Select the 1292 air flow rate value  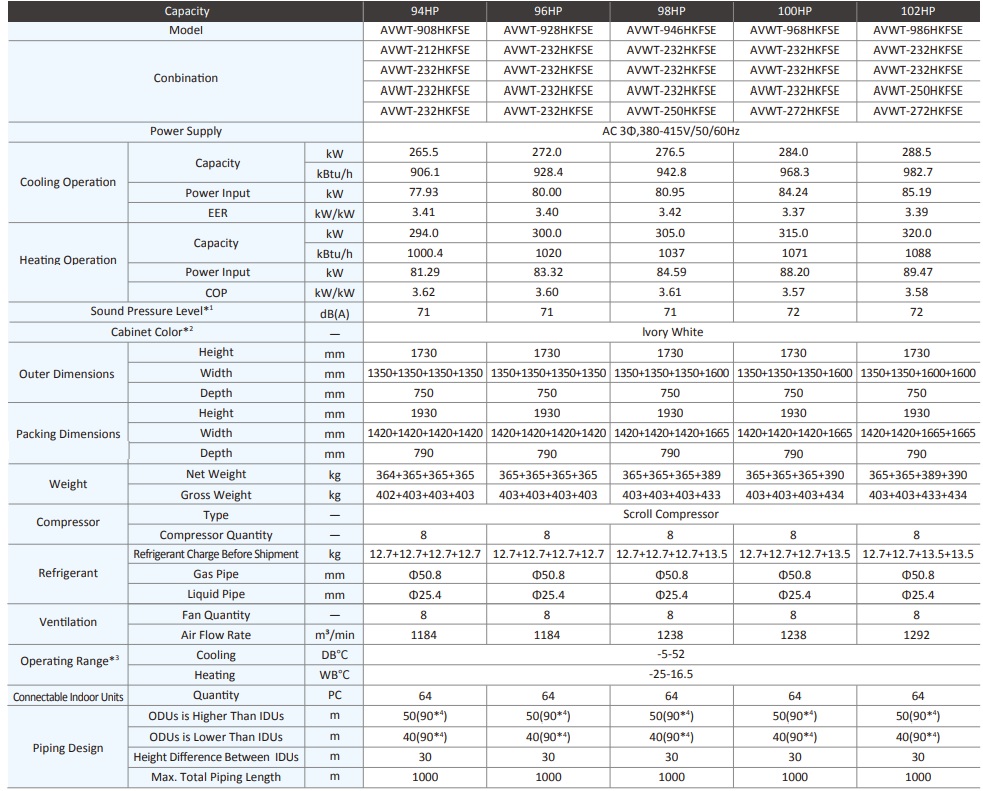917,635
